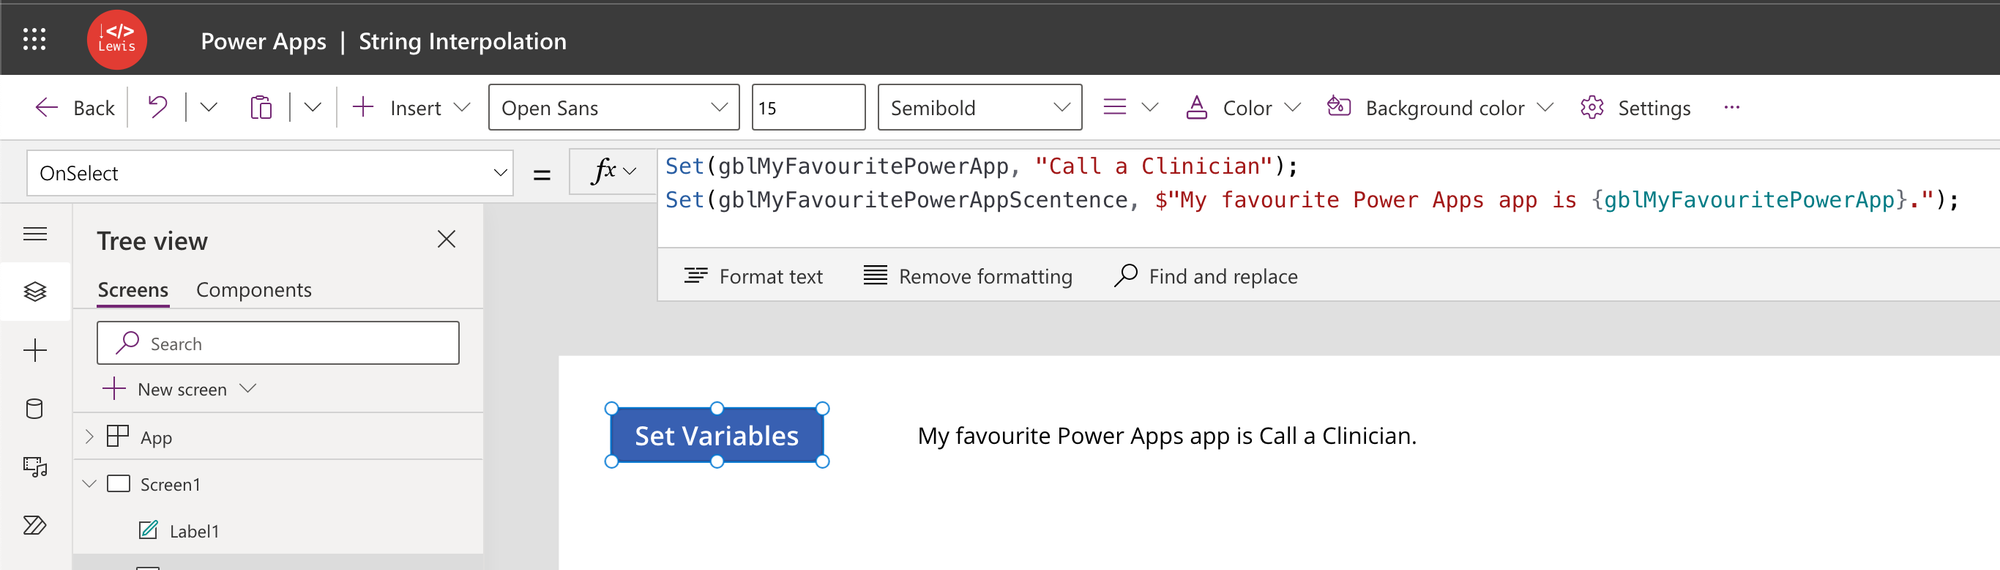Click the red Lewis logo icon

coord(117,40)
